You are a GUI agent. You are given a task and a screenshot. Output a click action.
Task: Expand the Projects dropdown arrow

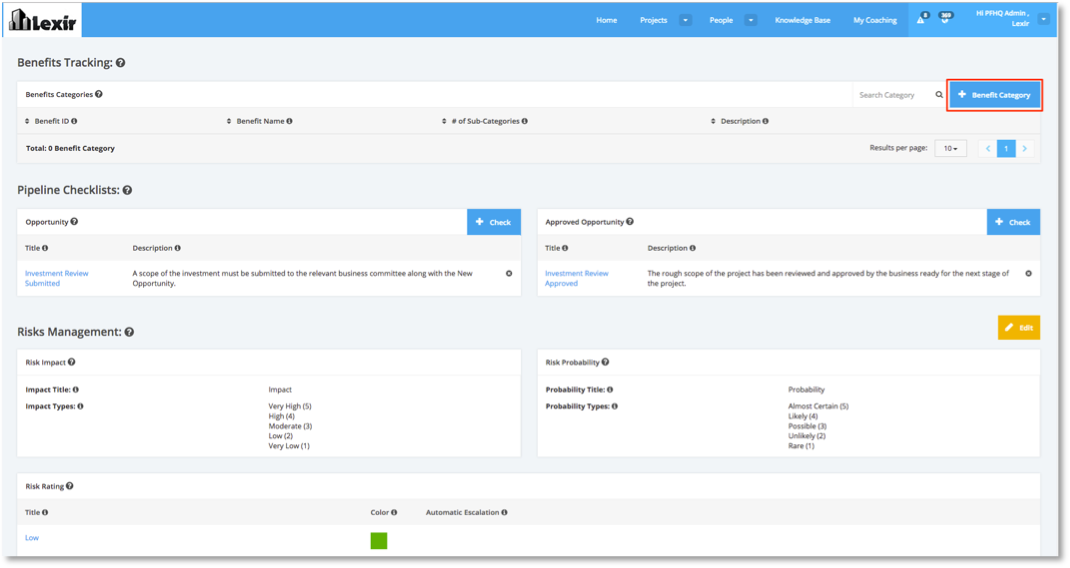pos(685,20)
